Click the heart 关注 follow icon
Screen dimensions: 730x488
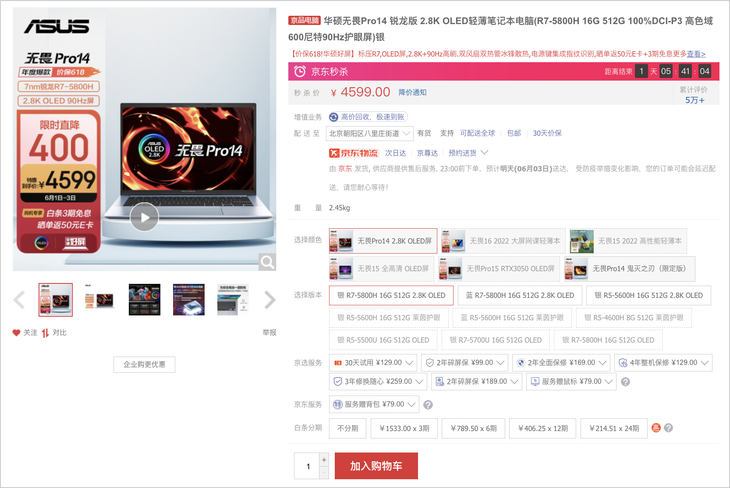pos(17,333)
